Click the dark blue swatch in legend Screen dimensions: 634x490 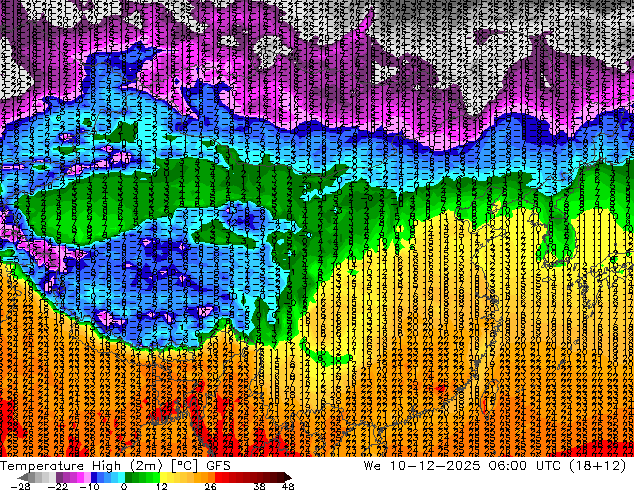click(x=94, y=477)
